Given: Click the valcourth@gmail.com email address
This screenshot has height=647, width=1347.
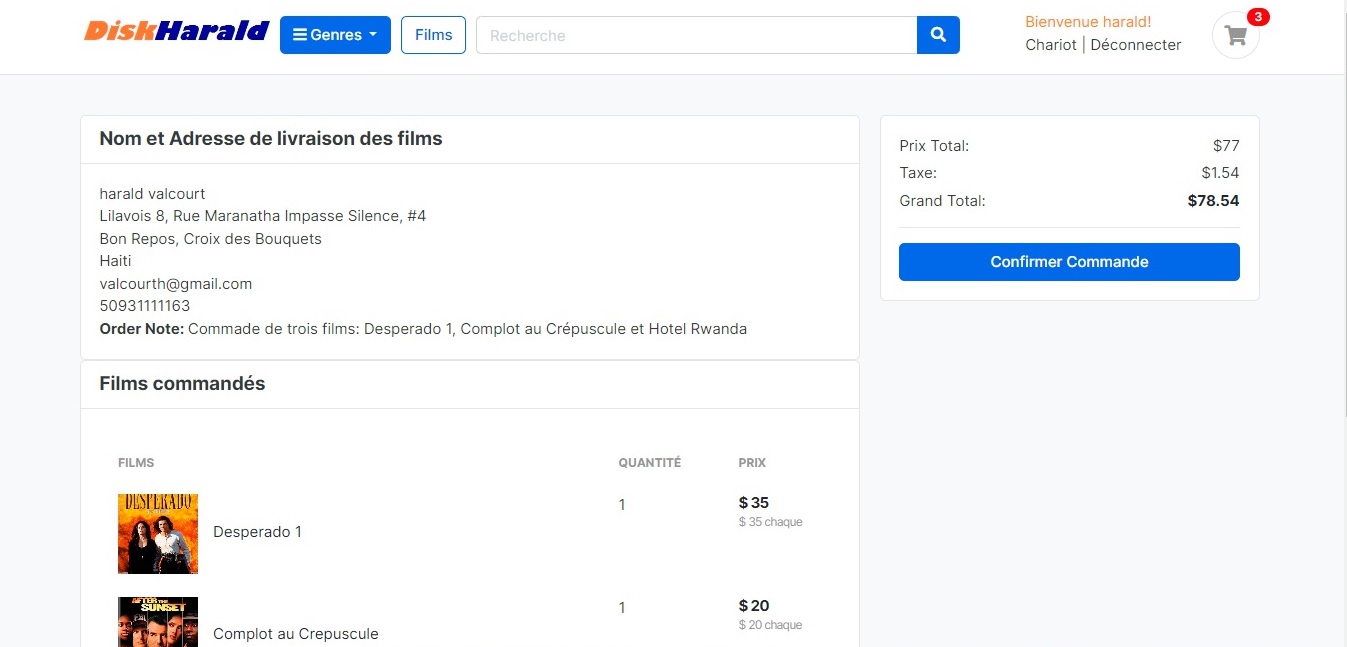Looking at the screenshot, I should [x=176, y=284].
